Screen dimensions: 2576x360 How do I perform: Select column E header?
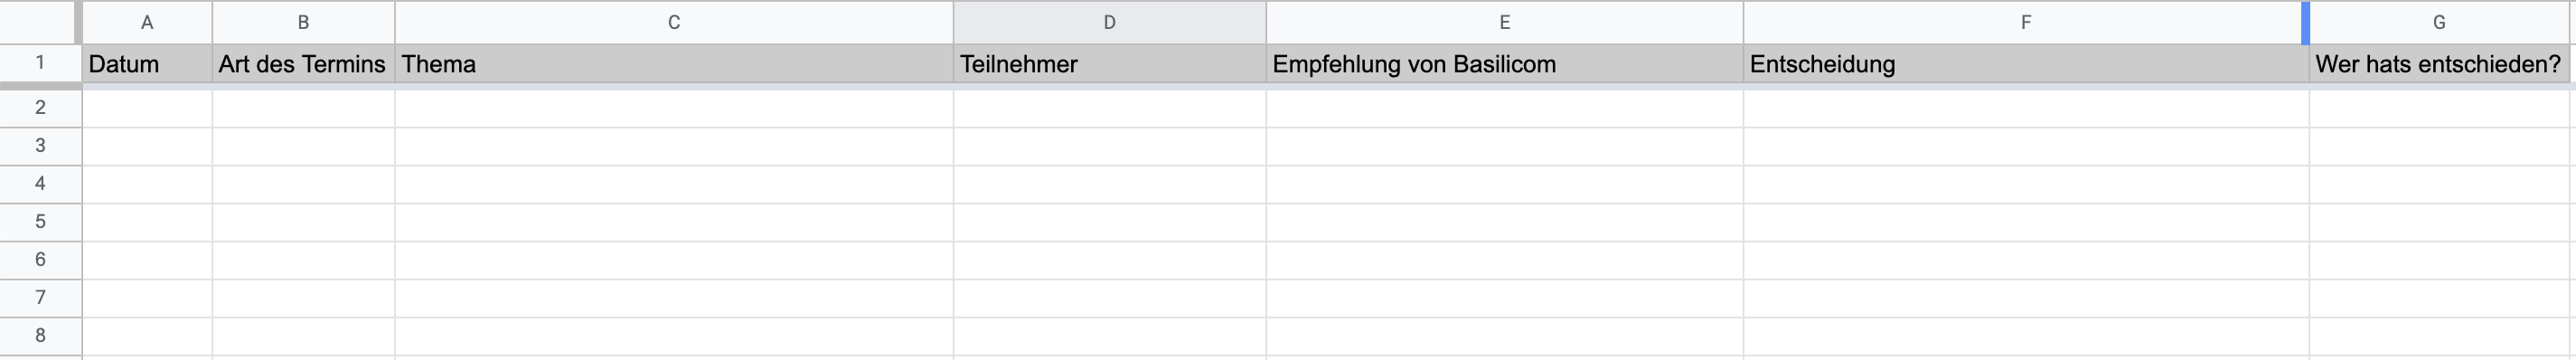[x=1504, y=22]
